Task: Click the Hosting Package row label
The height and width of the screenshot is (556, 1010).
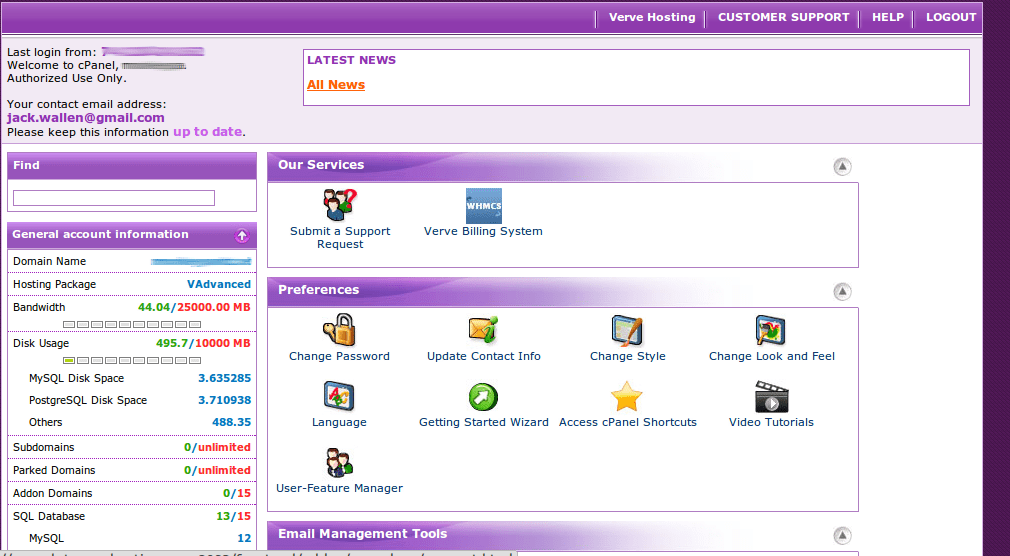Action: click(54, 284)
